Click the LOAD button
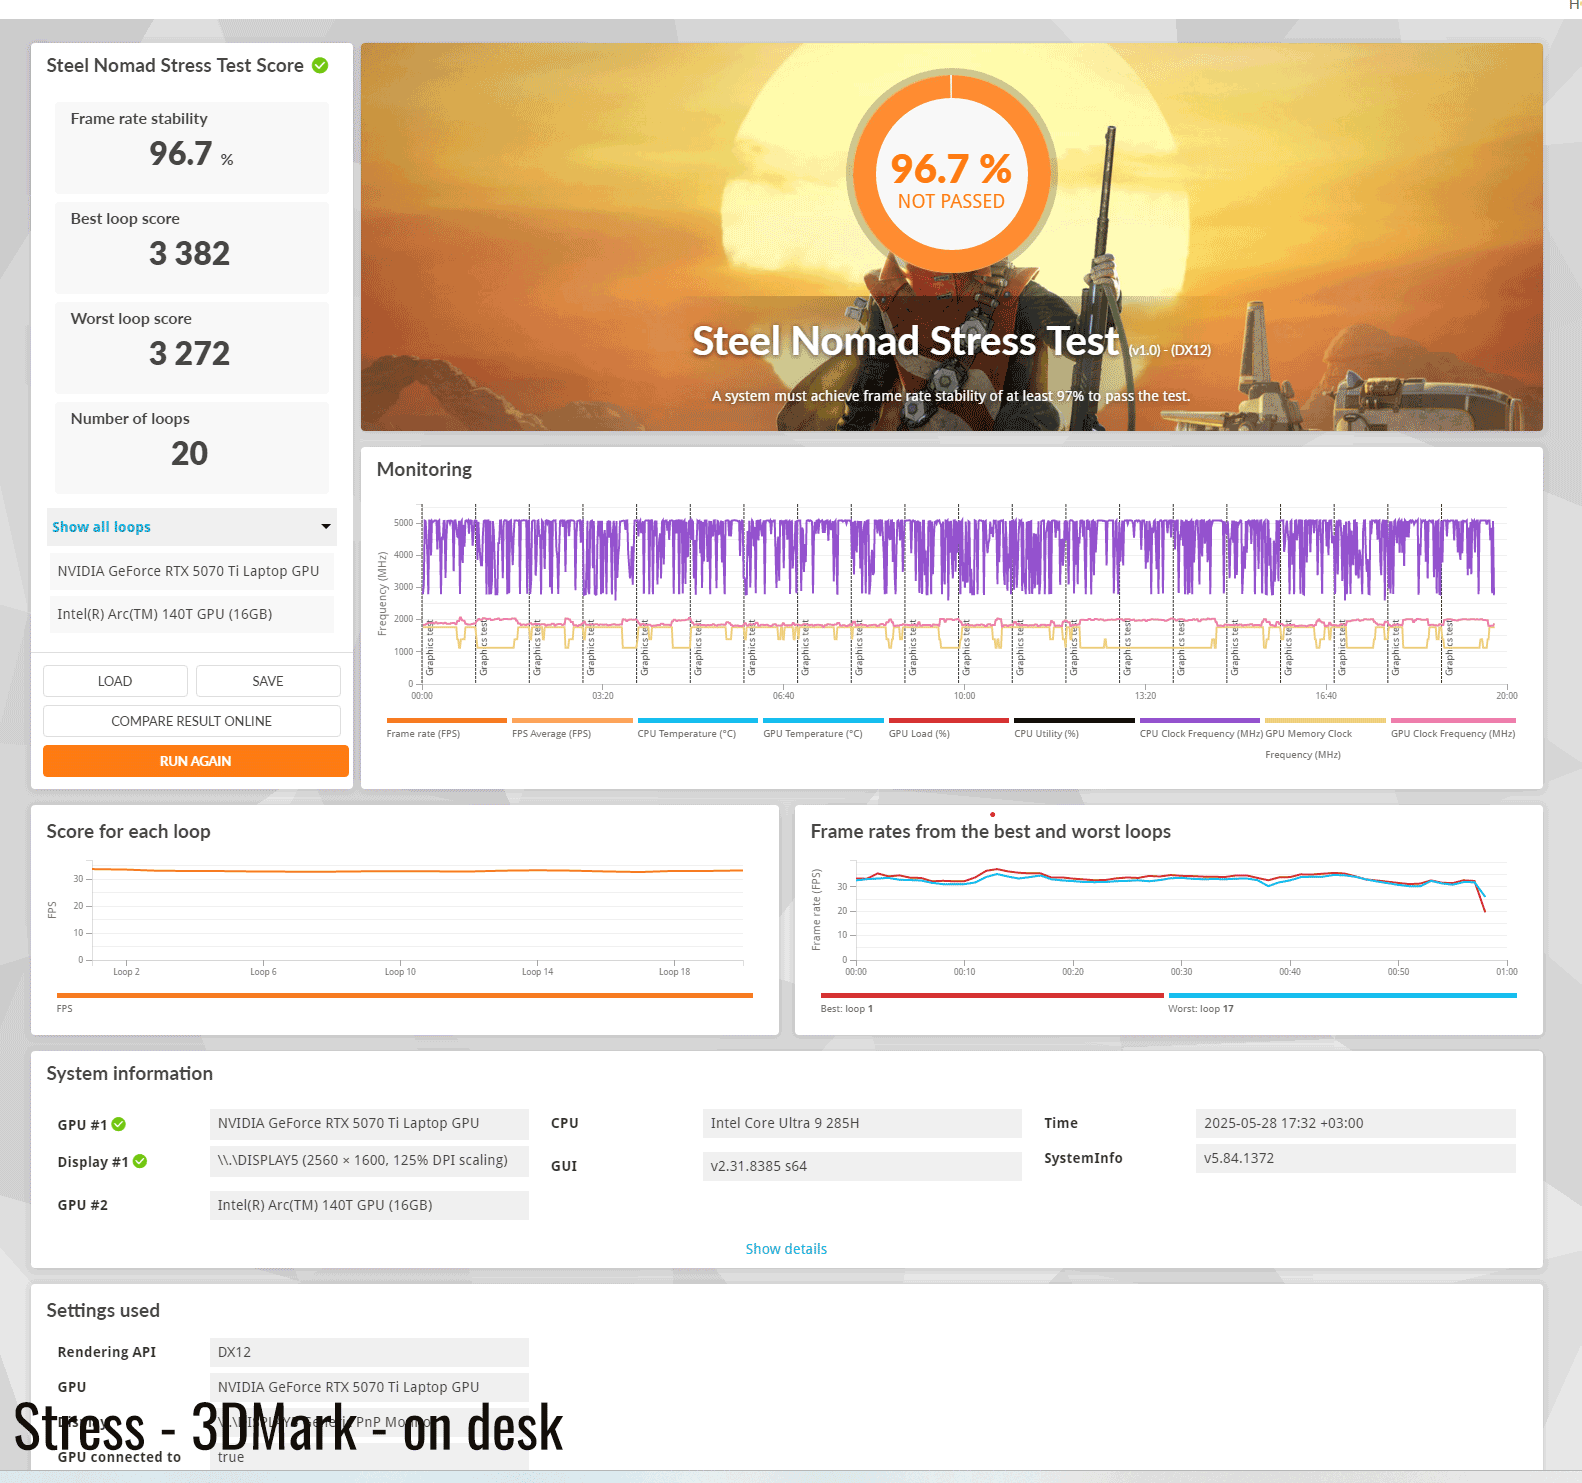Viewport: 1582px width, 1483px height. click(115, 681)
